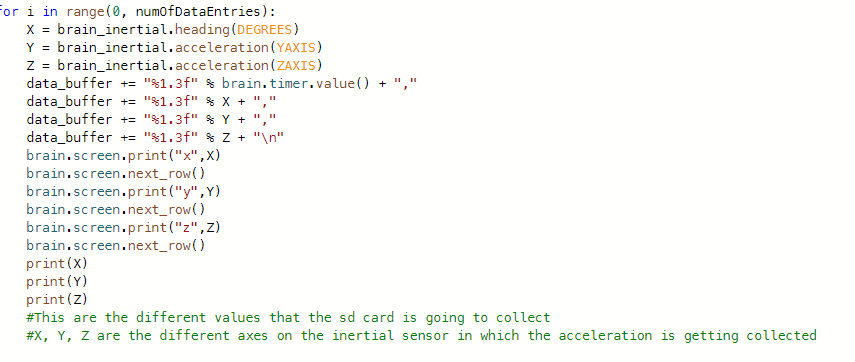Click brain.screen.print("x",X) line
This screenshot has width=855, height=362.
click(123, 155)
